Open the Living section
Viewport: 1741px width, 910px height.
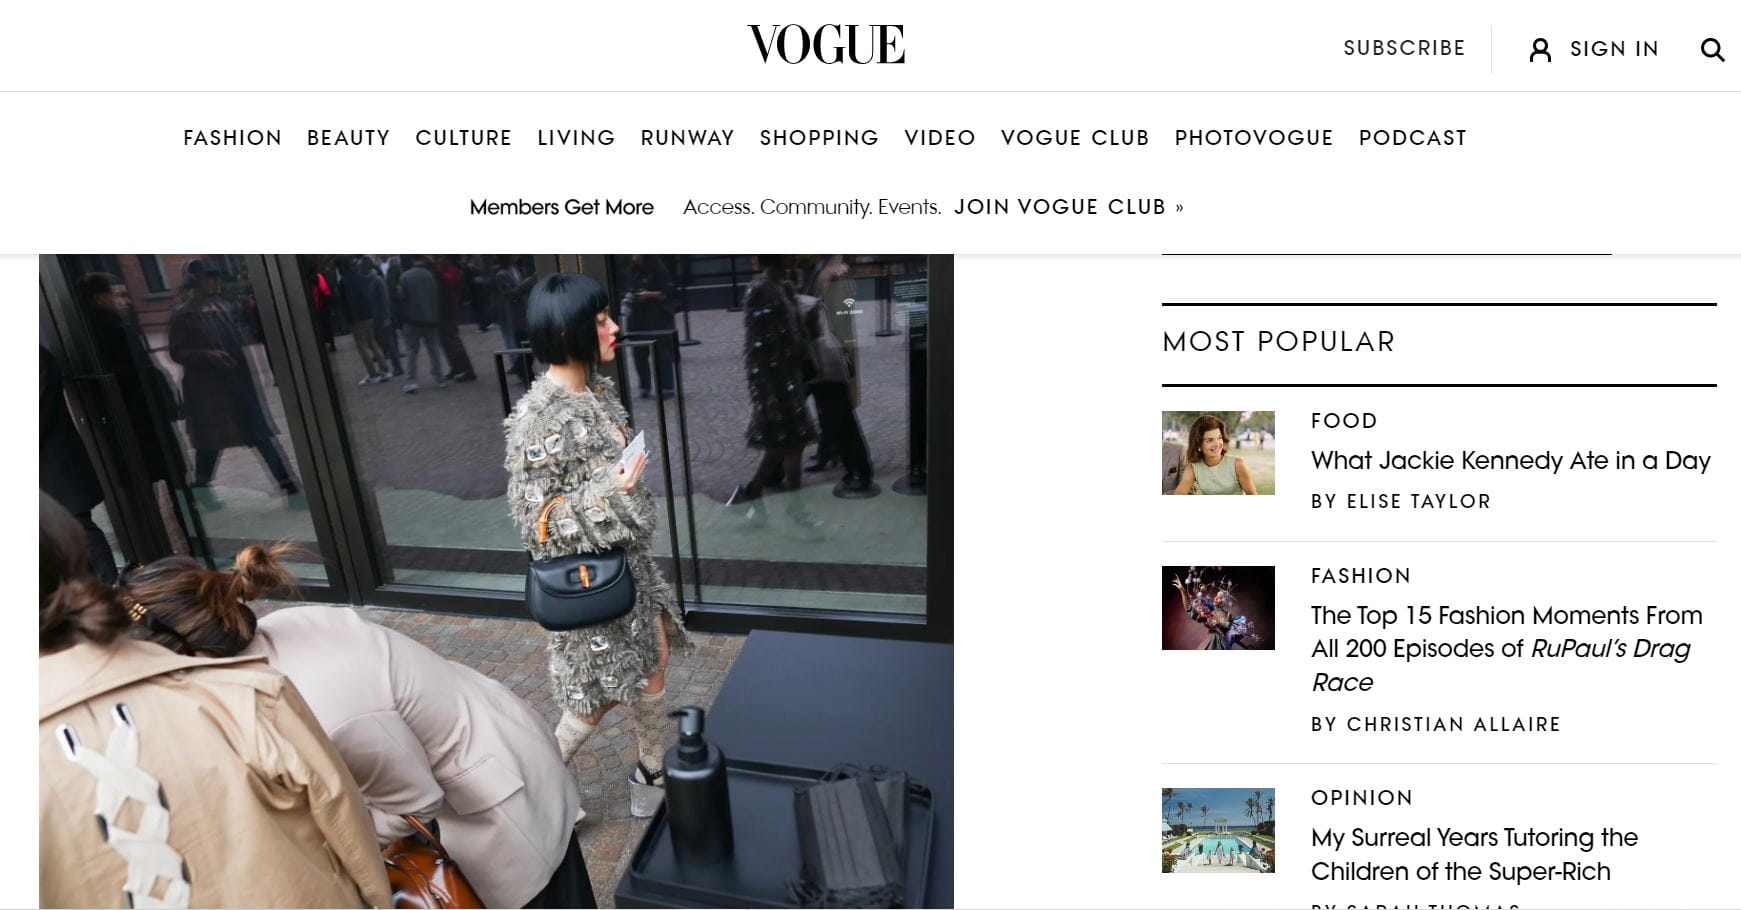576,138
